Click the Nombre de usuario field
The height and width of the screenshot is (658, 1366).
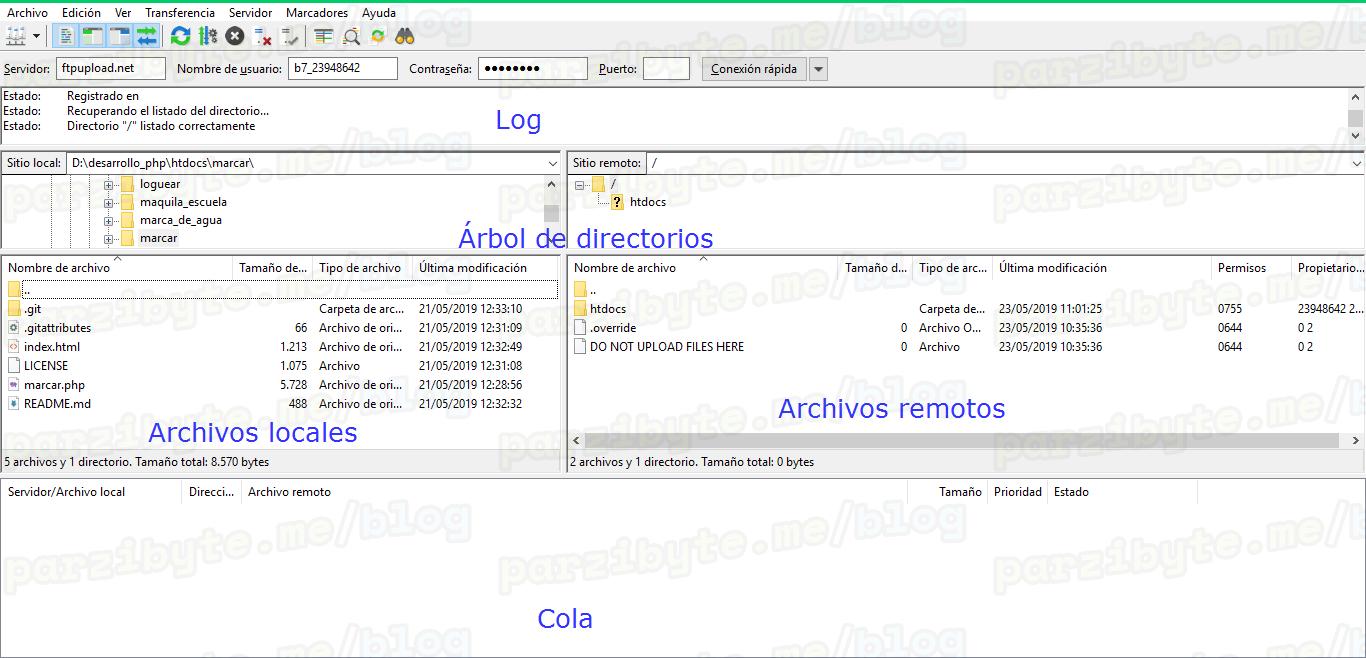[x=341, y=69]
